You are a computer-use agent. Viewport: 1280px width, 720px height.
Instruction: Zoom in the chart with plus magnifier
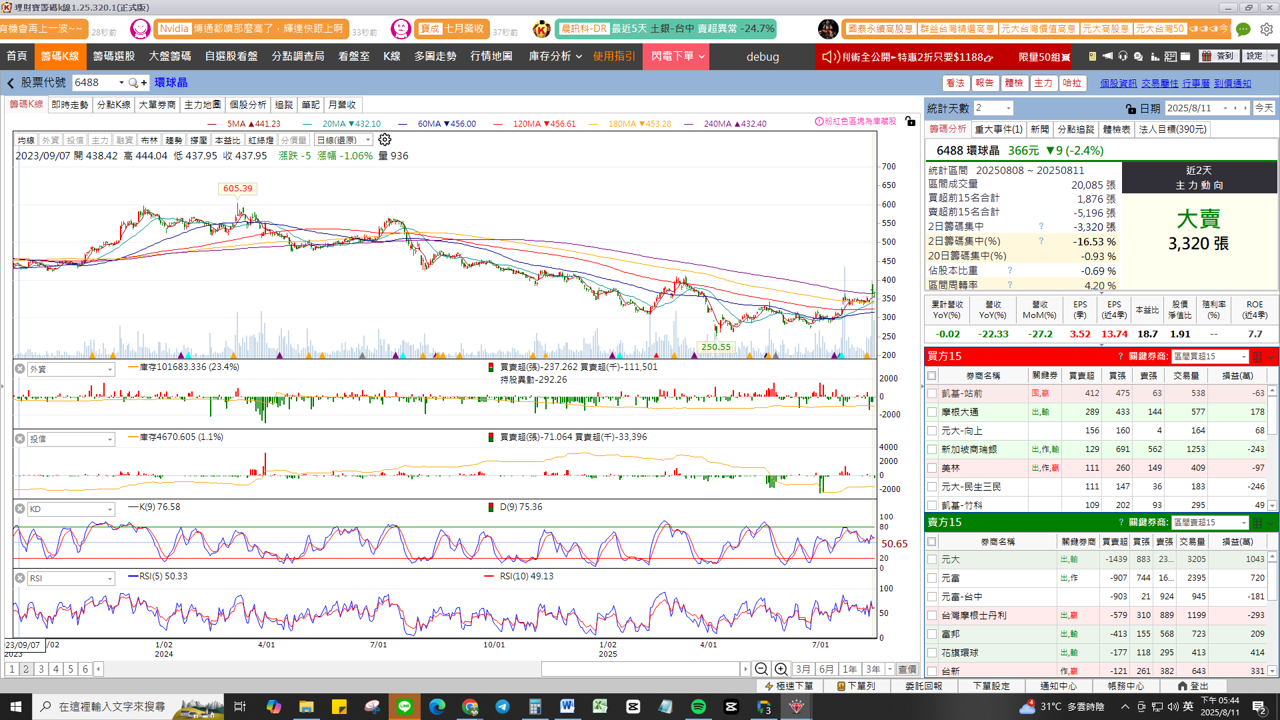click(781, 669)
